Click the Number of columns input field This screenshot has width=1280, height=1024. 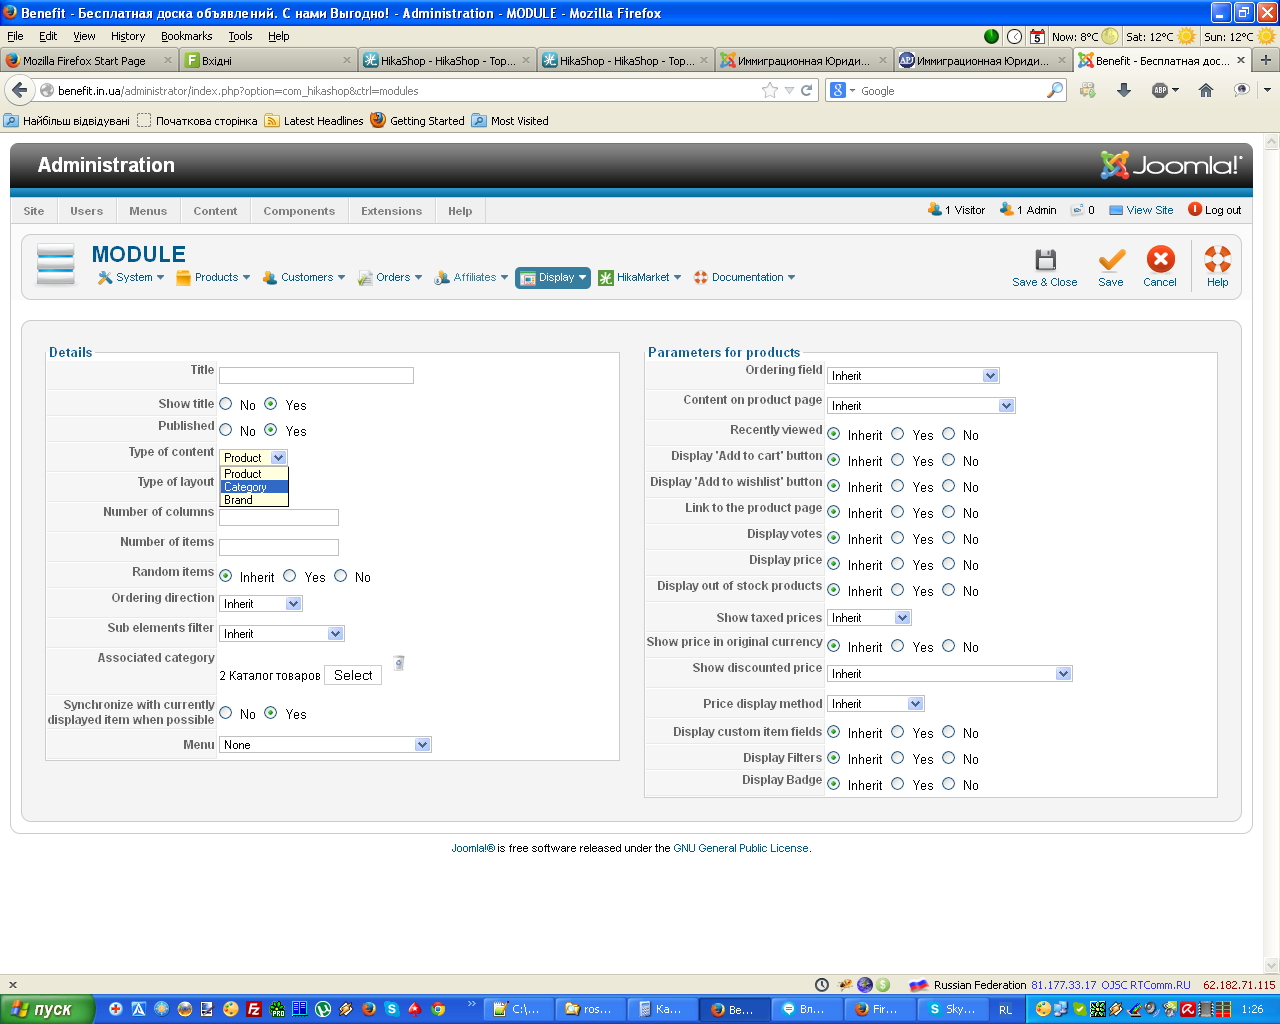(x=279, y=518)
